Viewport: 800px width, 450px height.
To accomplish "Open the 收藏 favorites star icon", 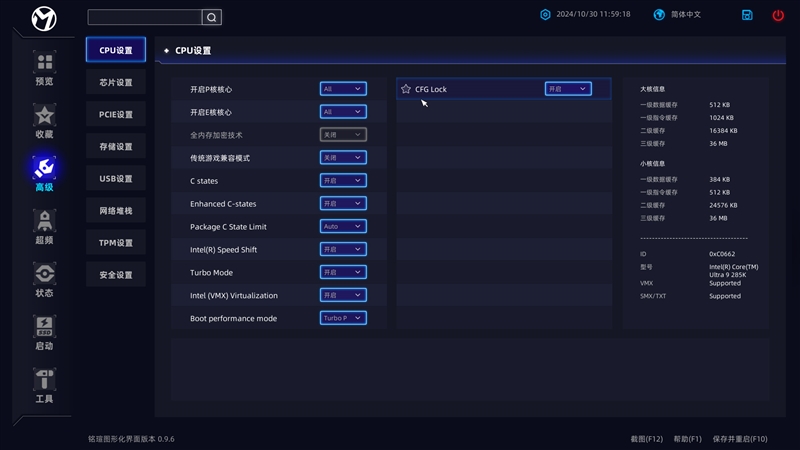I will 44,117.
